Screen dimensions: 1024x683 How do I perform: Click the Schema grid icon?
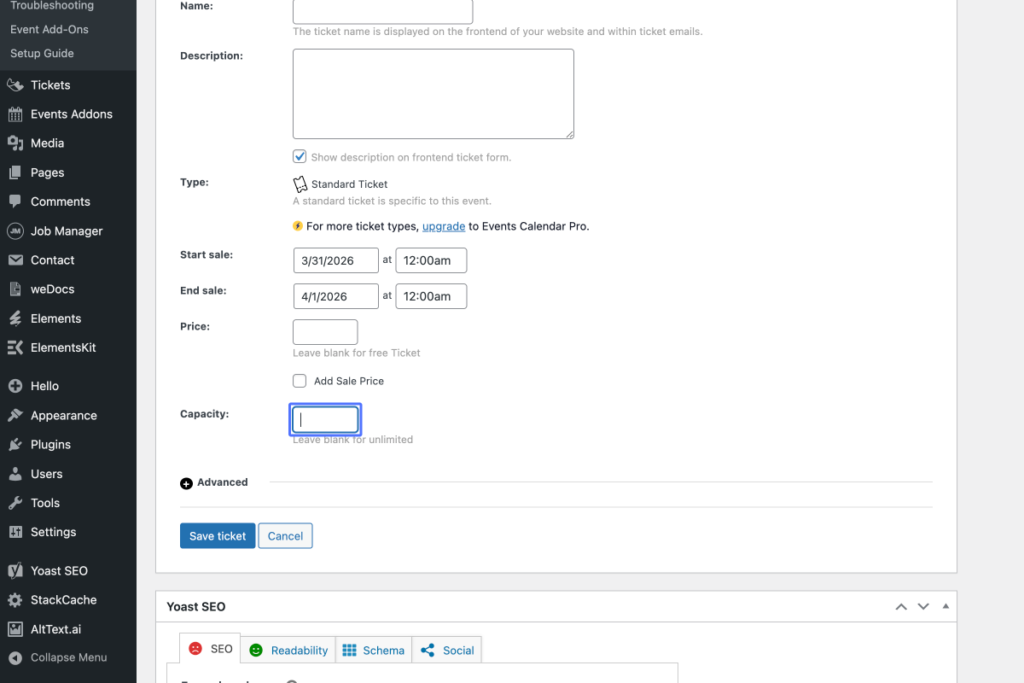tap(349, 650)
